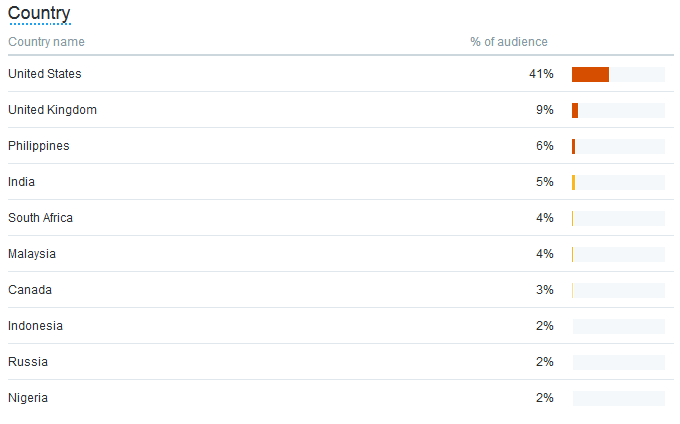This screenshot has width=680, height=424.
Task: Select the Malaysia country row
Action: tap(340, 254)
